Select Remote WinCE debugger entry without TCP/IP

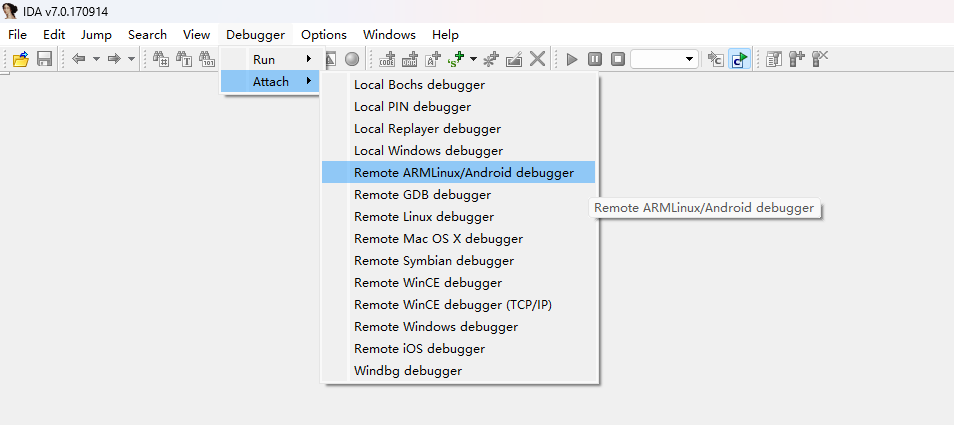point(459,282)
